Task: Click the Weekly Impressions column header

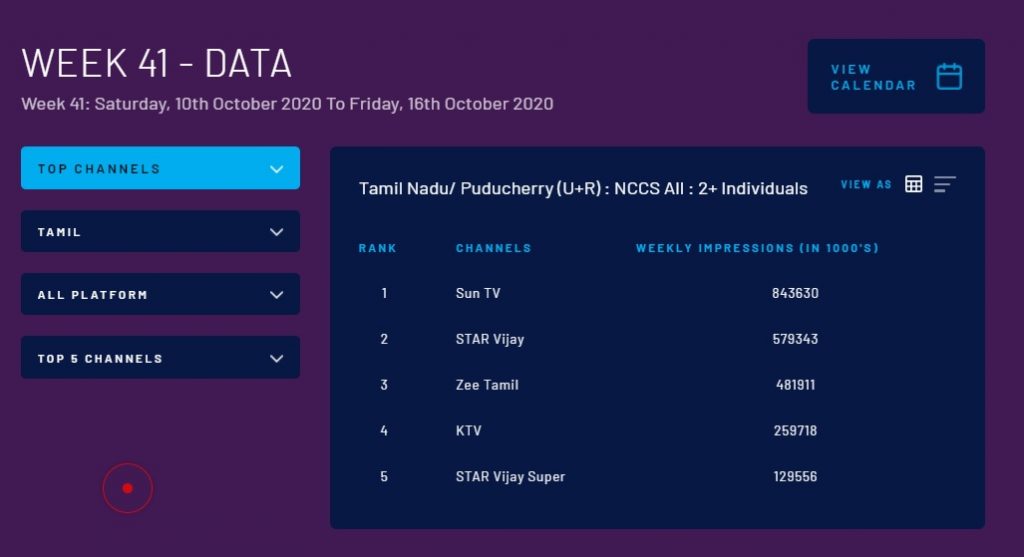Action: (757, 248)
